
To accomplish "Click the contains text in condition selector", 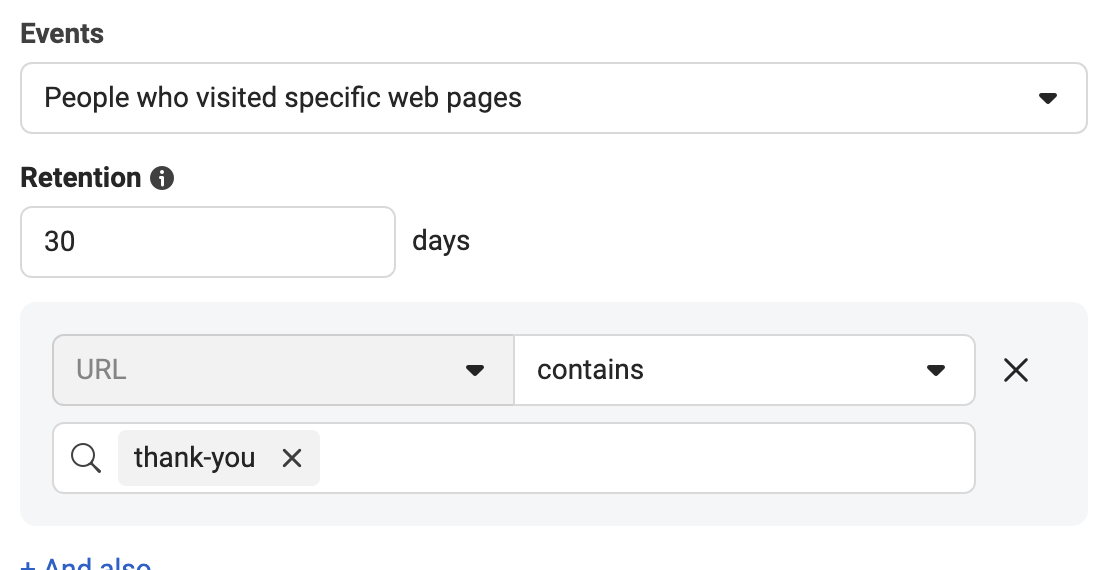I will tap(590, 370).
